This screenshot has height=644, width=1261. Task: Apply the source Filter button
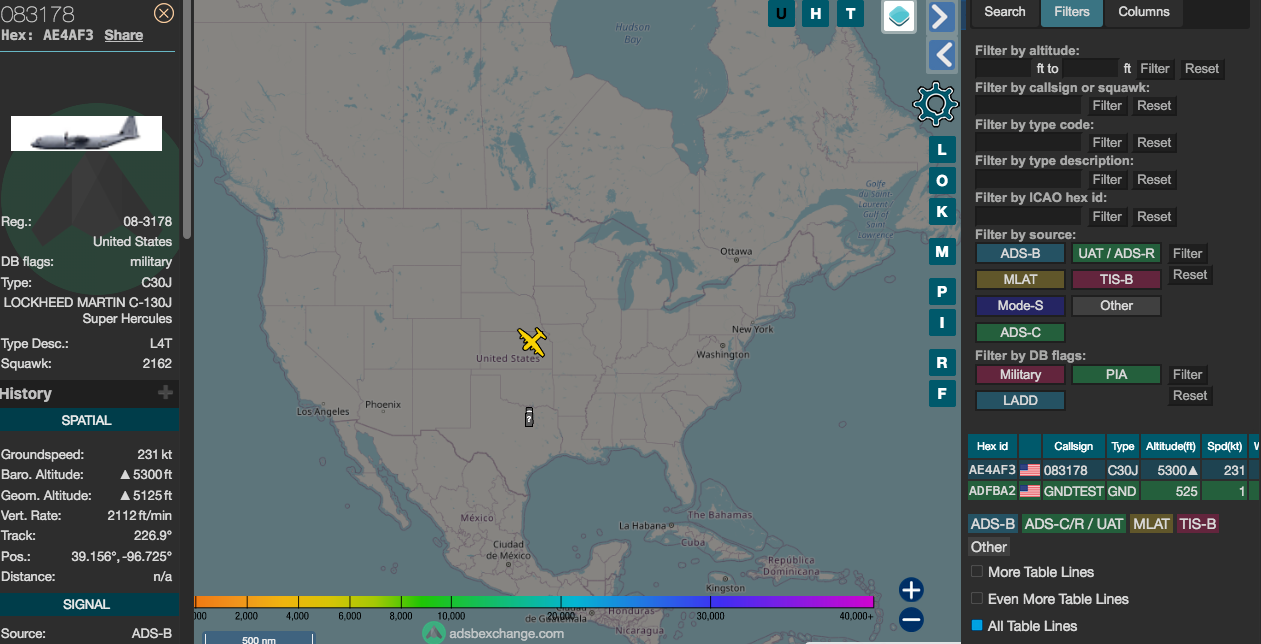coord(1188,254)
